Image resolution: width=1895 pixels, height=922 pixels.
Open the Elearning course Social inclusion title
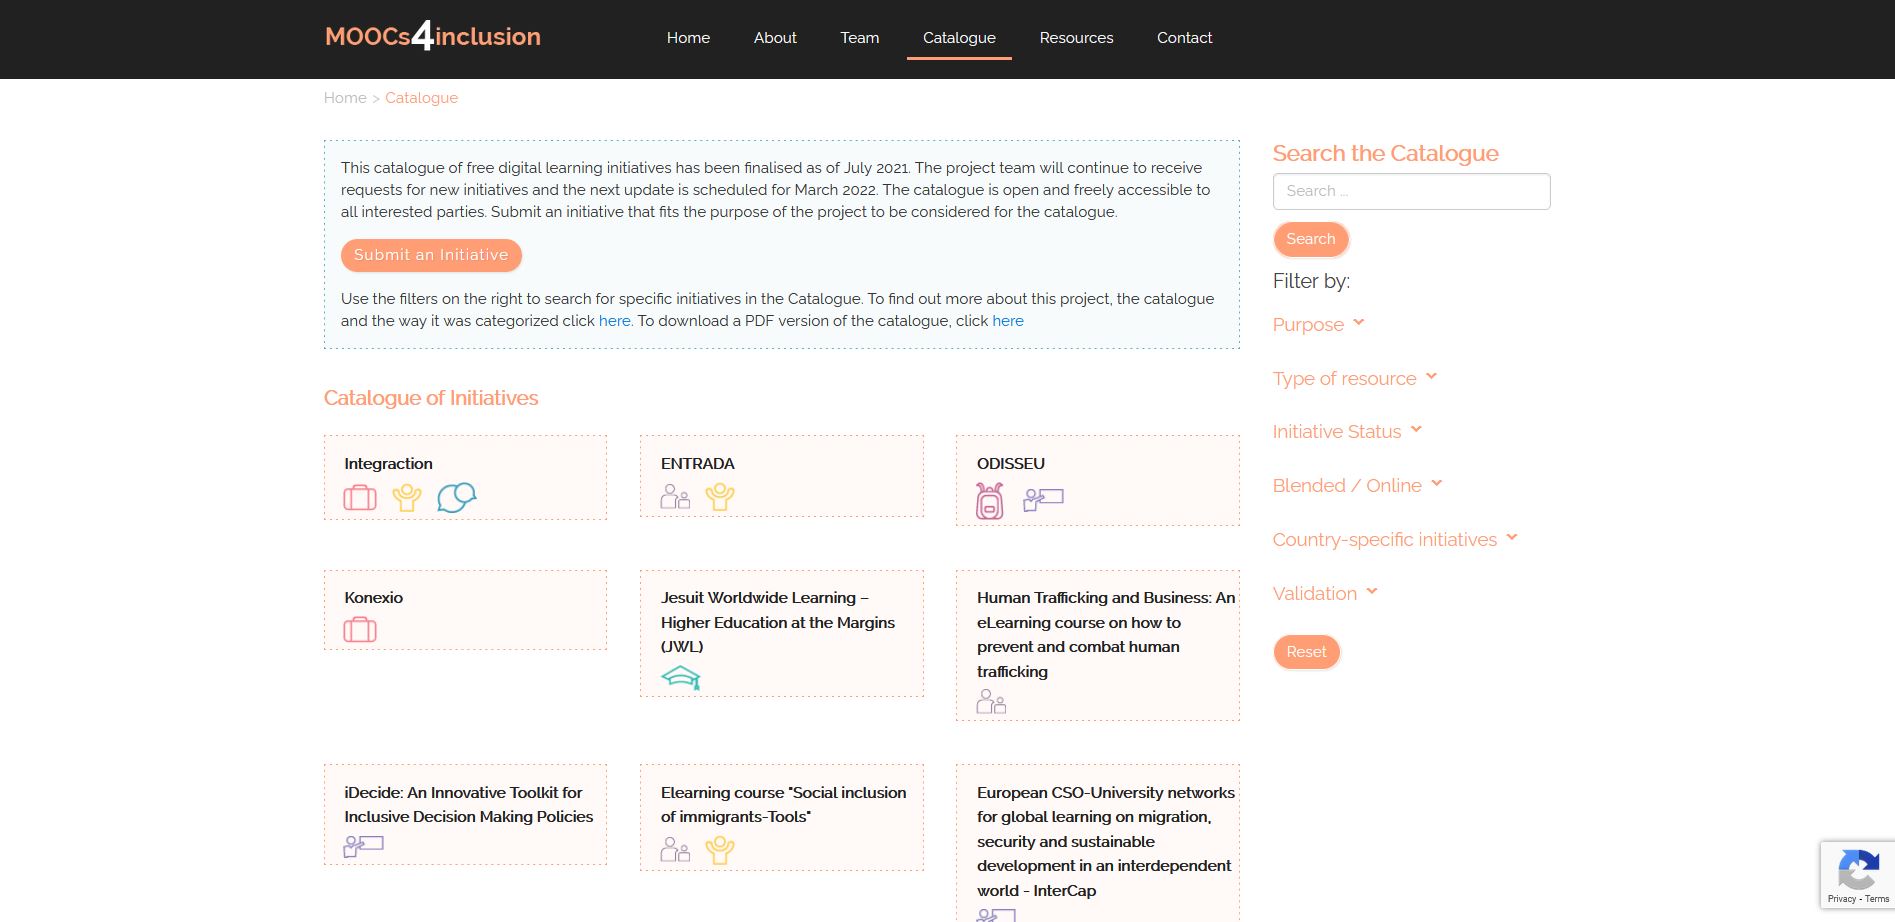tap(783, 805)
